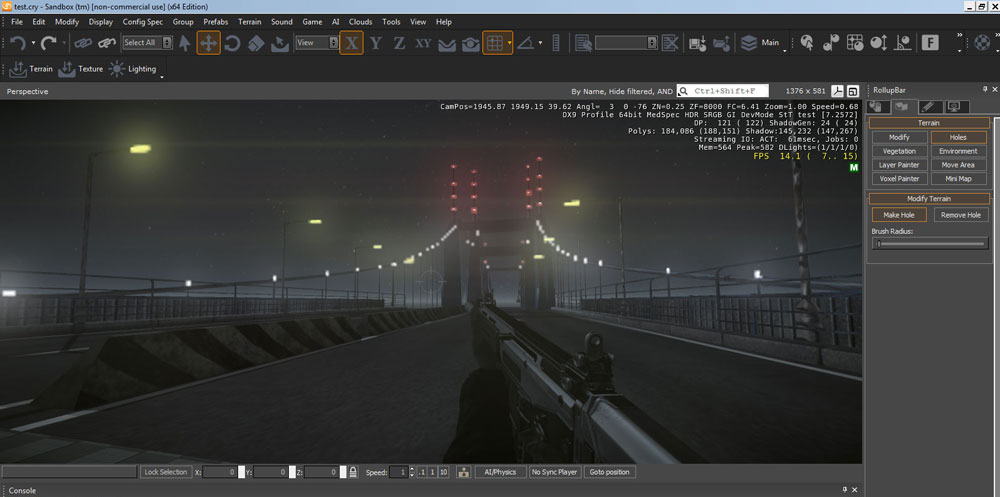Click the viewport layout icon beside 1376 x 581
This screenshot has width=1000, height=497.
point(839,91)
